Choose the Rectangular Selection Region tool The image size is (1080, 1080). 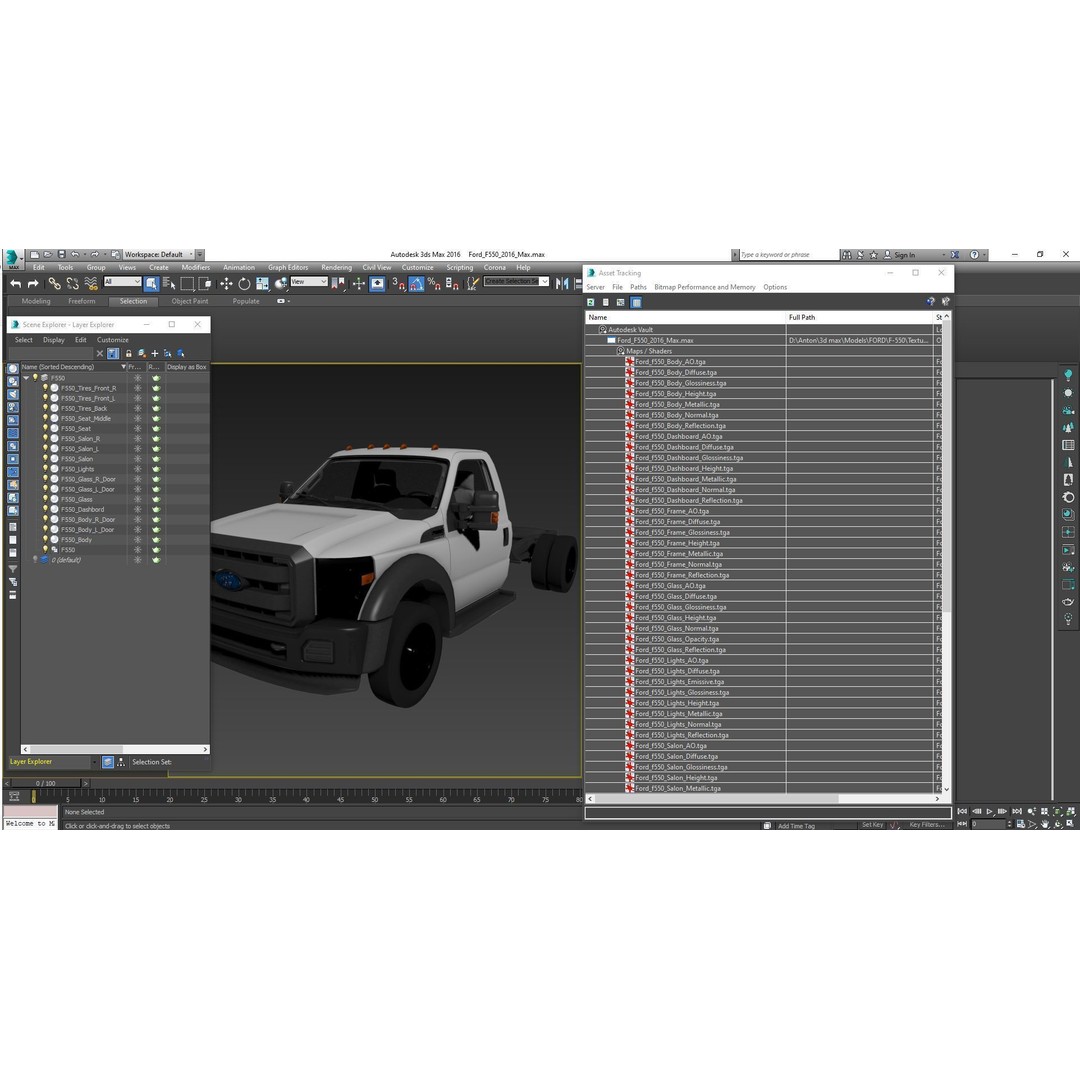(x=187, y=284)
